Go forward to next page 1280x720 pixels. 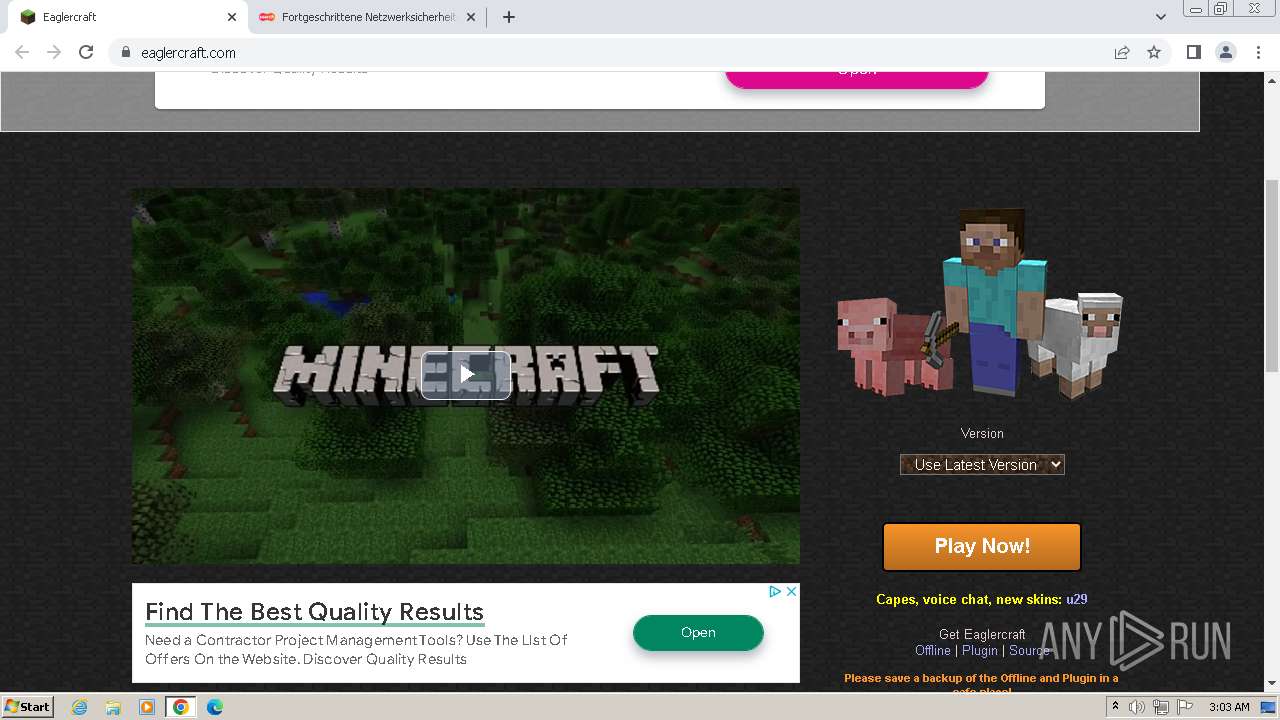(54, 52)
